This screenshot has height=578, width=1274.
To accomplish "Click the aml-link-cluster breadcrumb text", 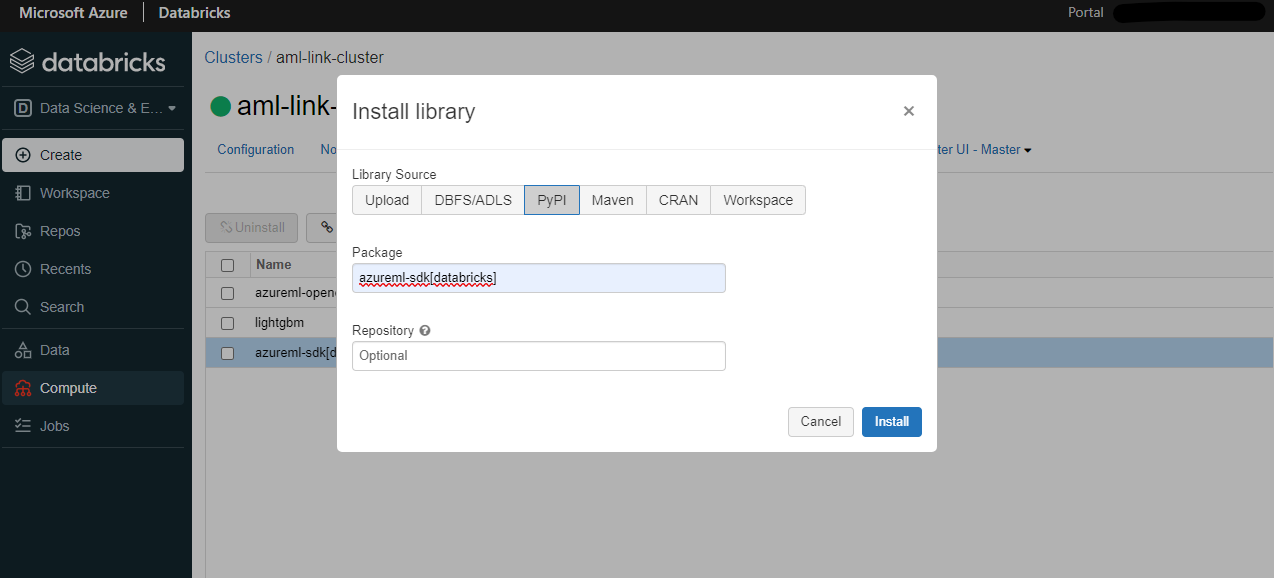I will [x=330, y=58].
